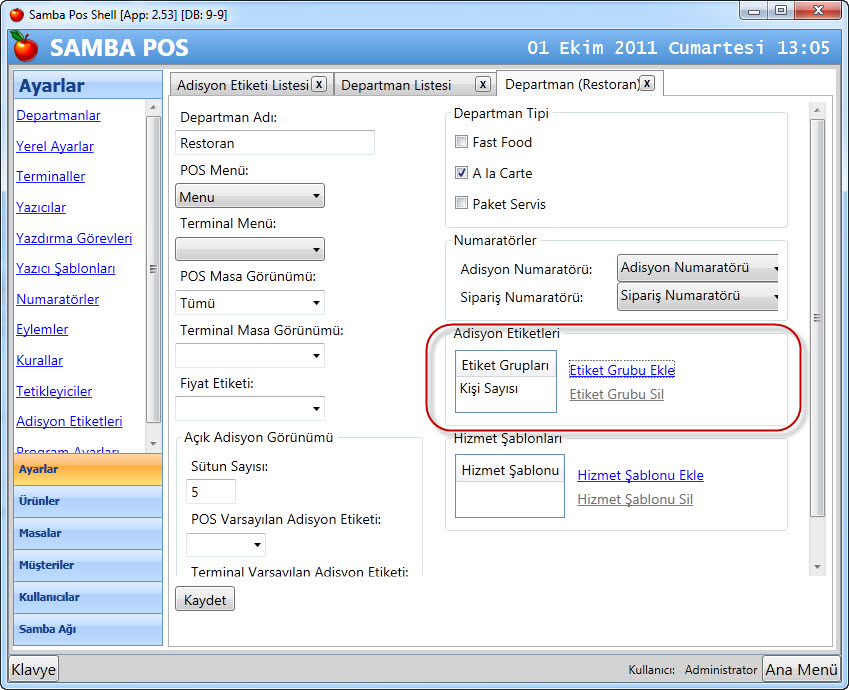Open the Adisyon Numaratörü dropdown
The width and height of the screenshot is (849, 690).
(x=697, y=268)
